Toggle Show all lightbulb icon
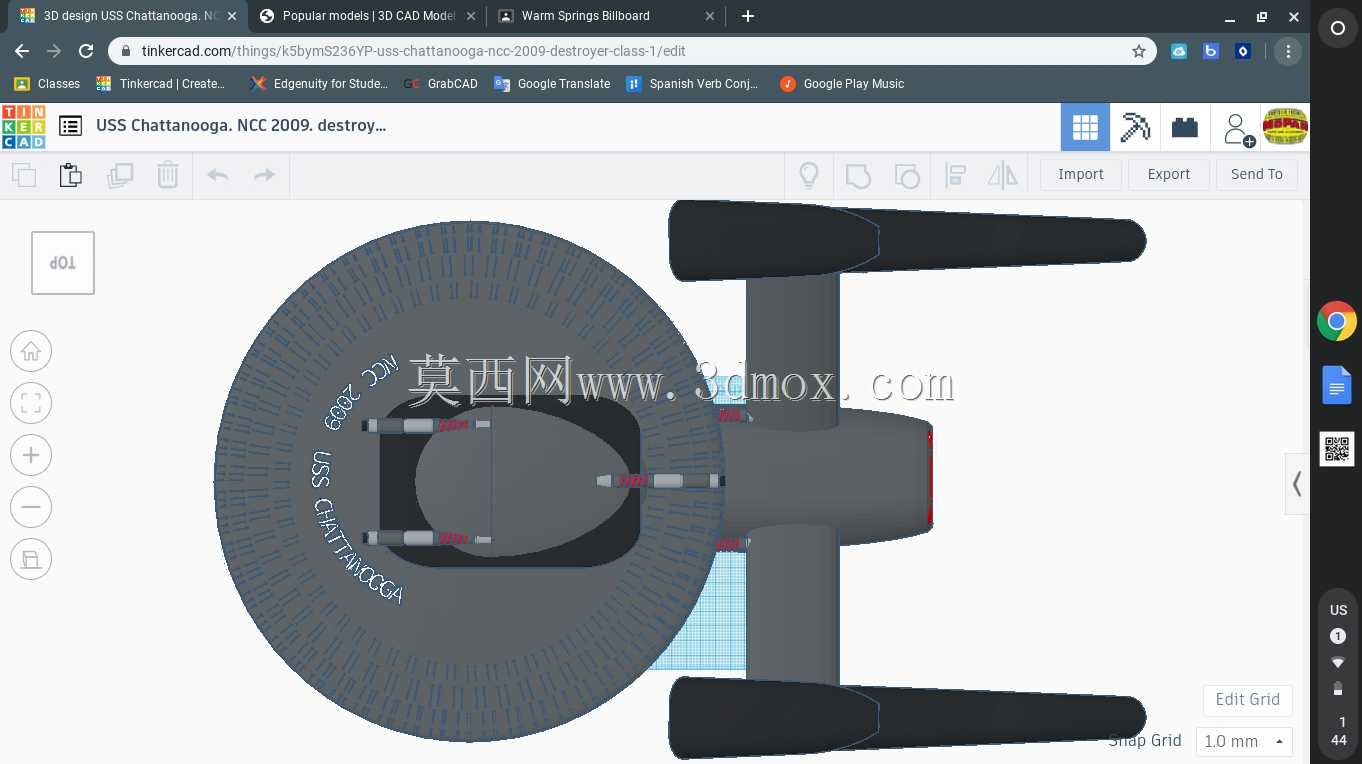This screenshot has height=764, width=1362. [809, 175]
